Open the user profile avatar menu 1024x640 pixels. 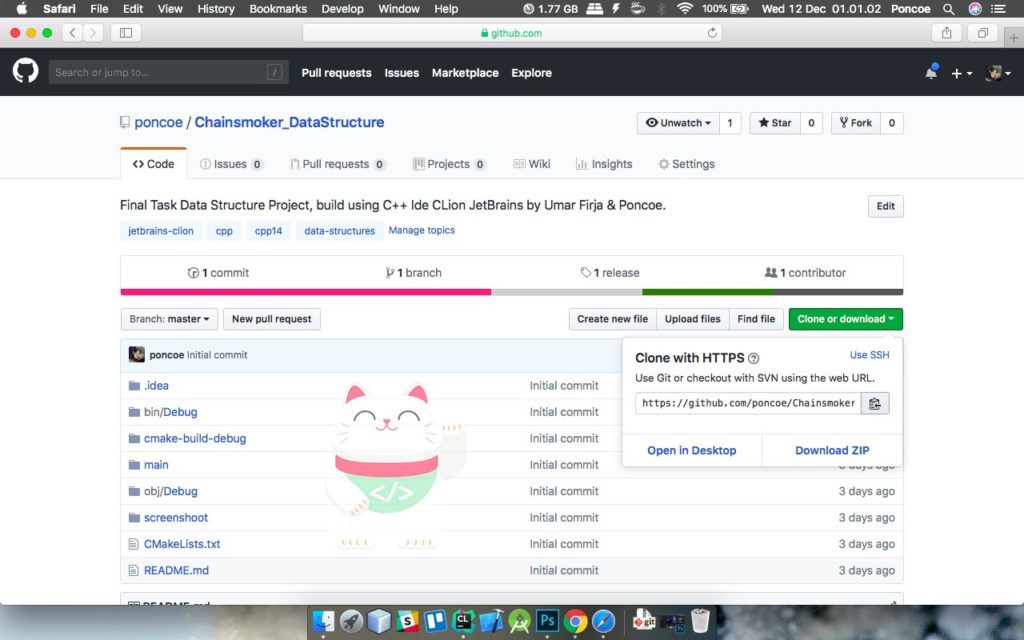[998, 73]
